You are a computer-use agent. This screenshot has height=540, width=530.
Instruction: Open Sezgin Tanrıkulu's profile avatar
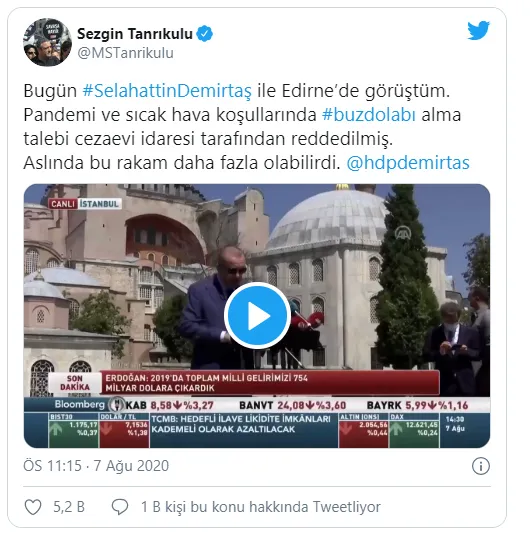pyautogui.click(x=48, y=42)
